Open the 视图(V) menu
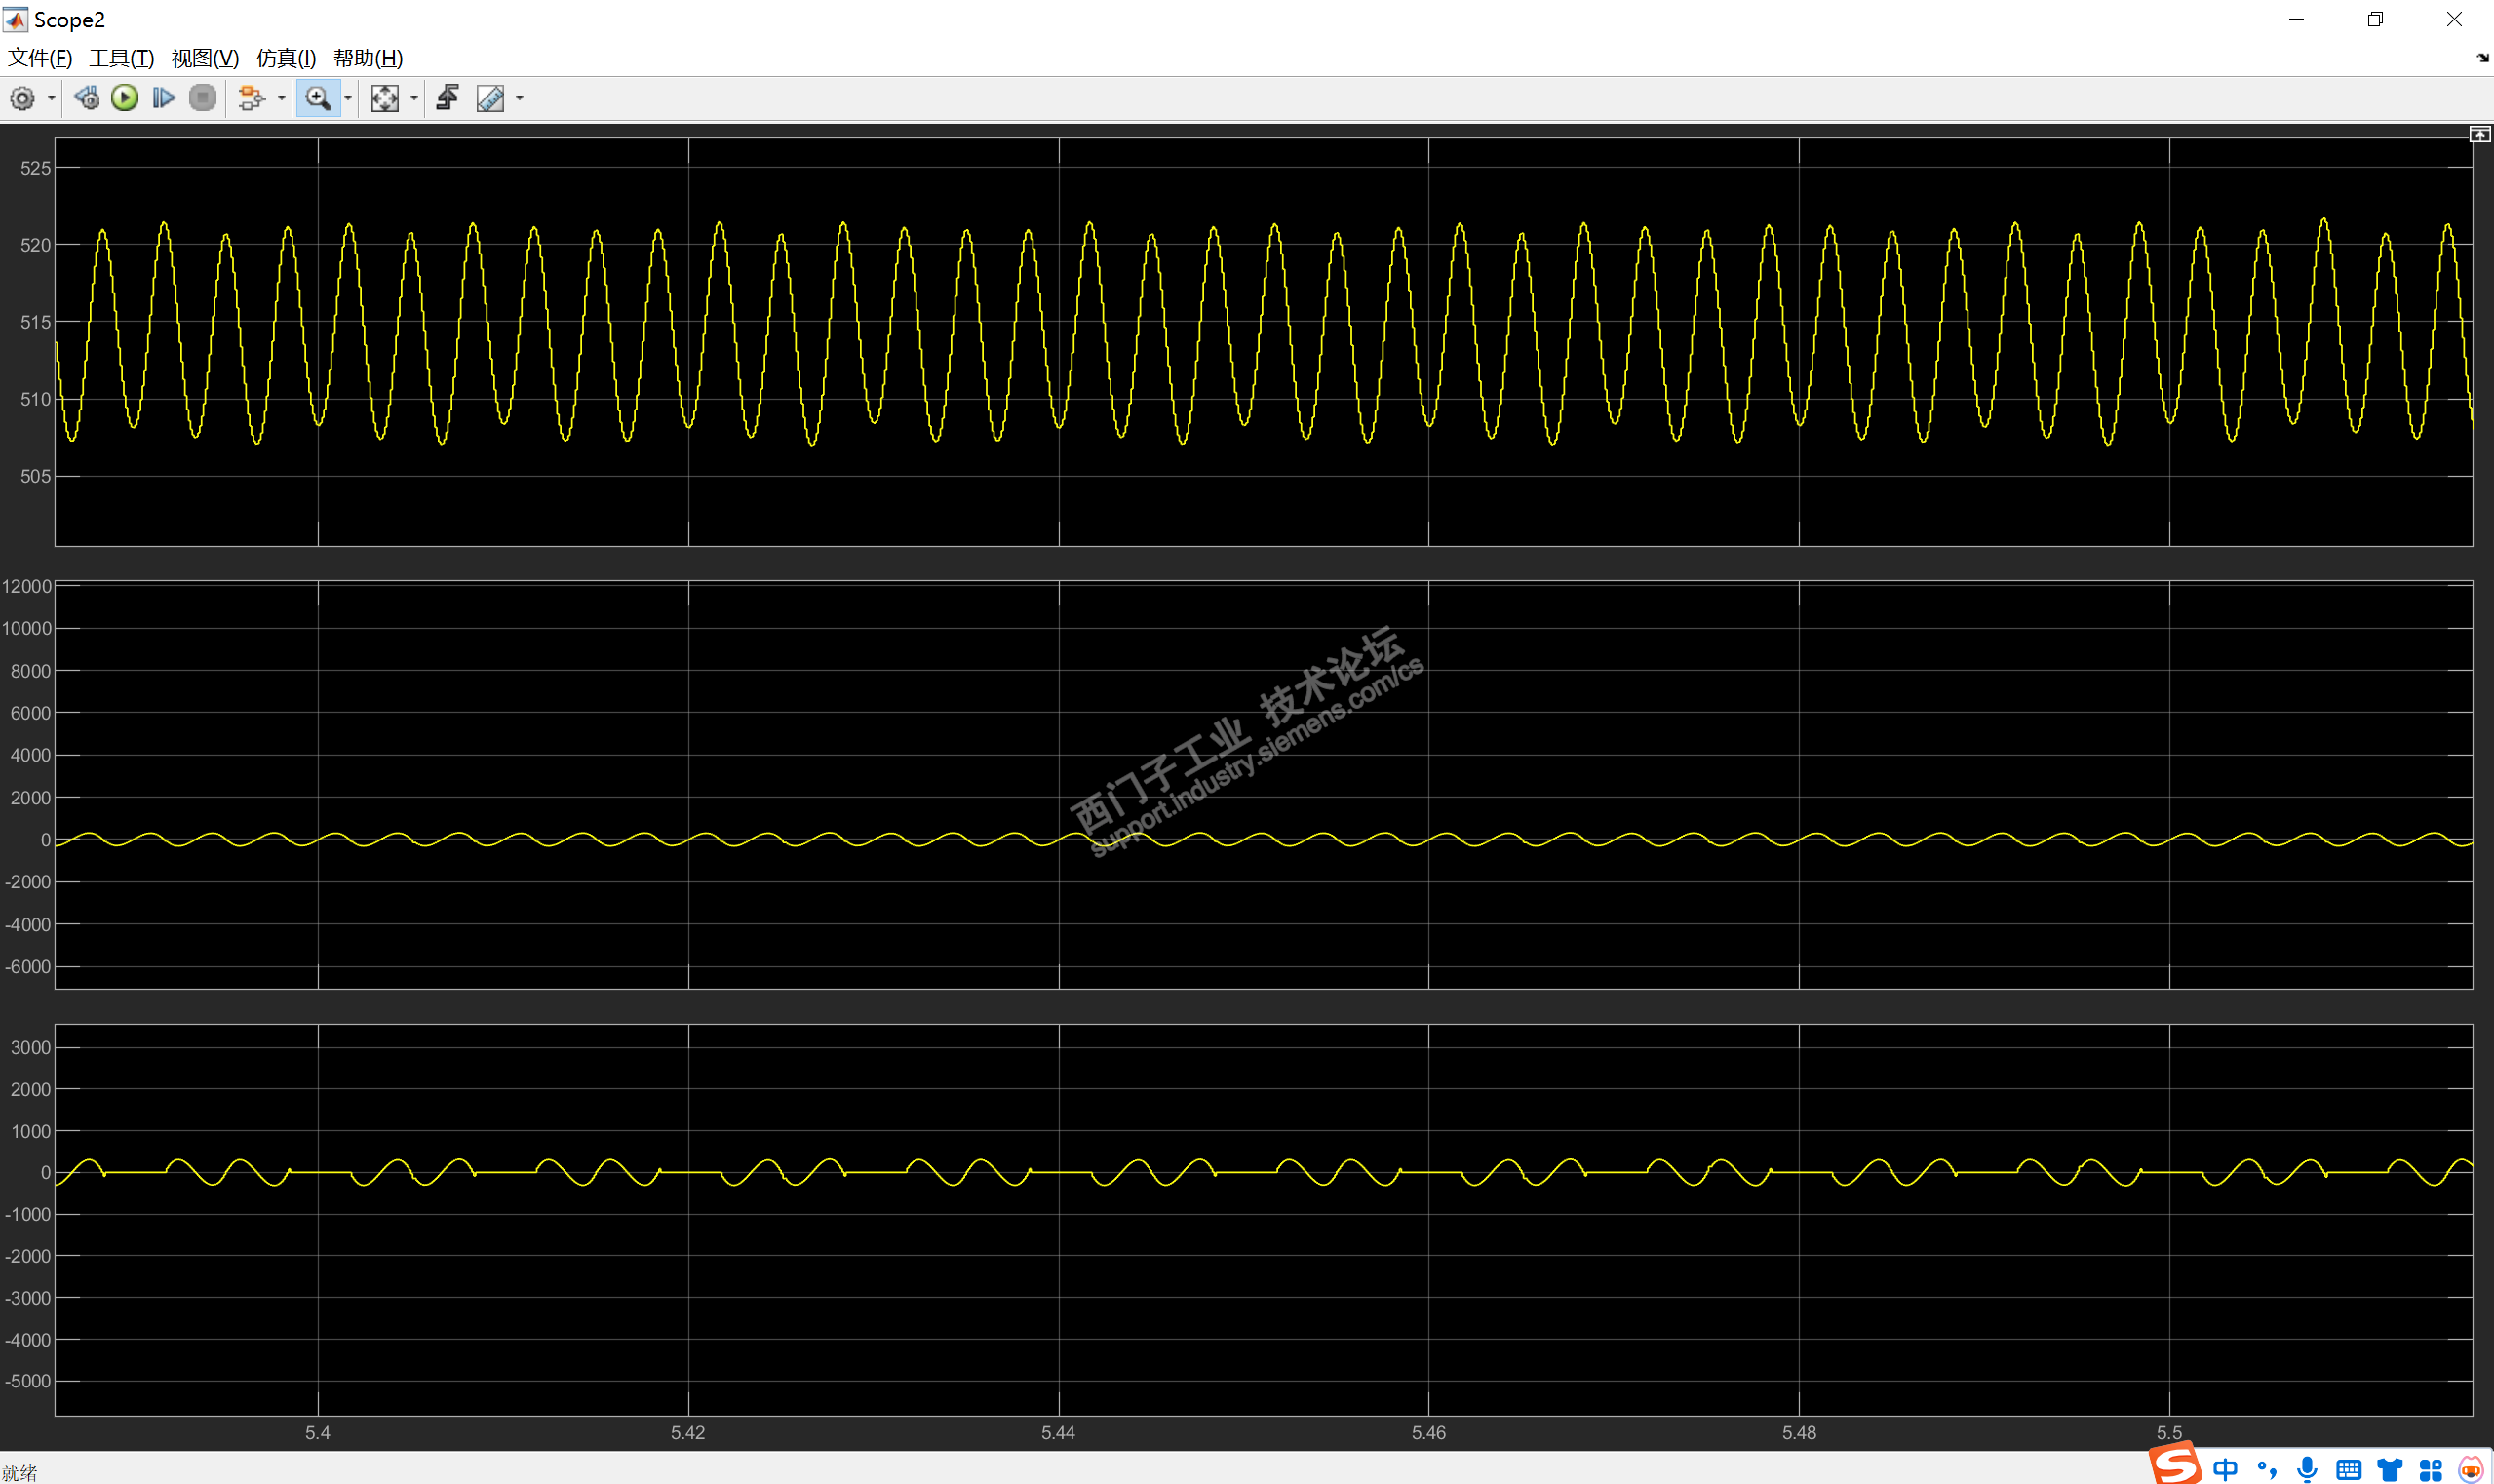2494x1484 pixels. click(x=205, y=58)
